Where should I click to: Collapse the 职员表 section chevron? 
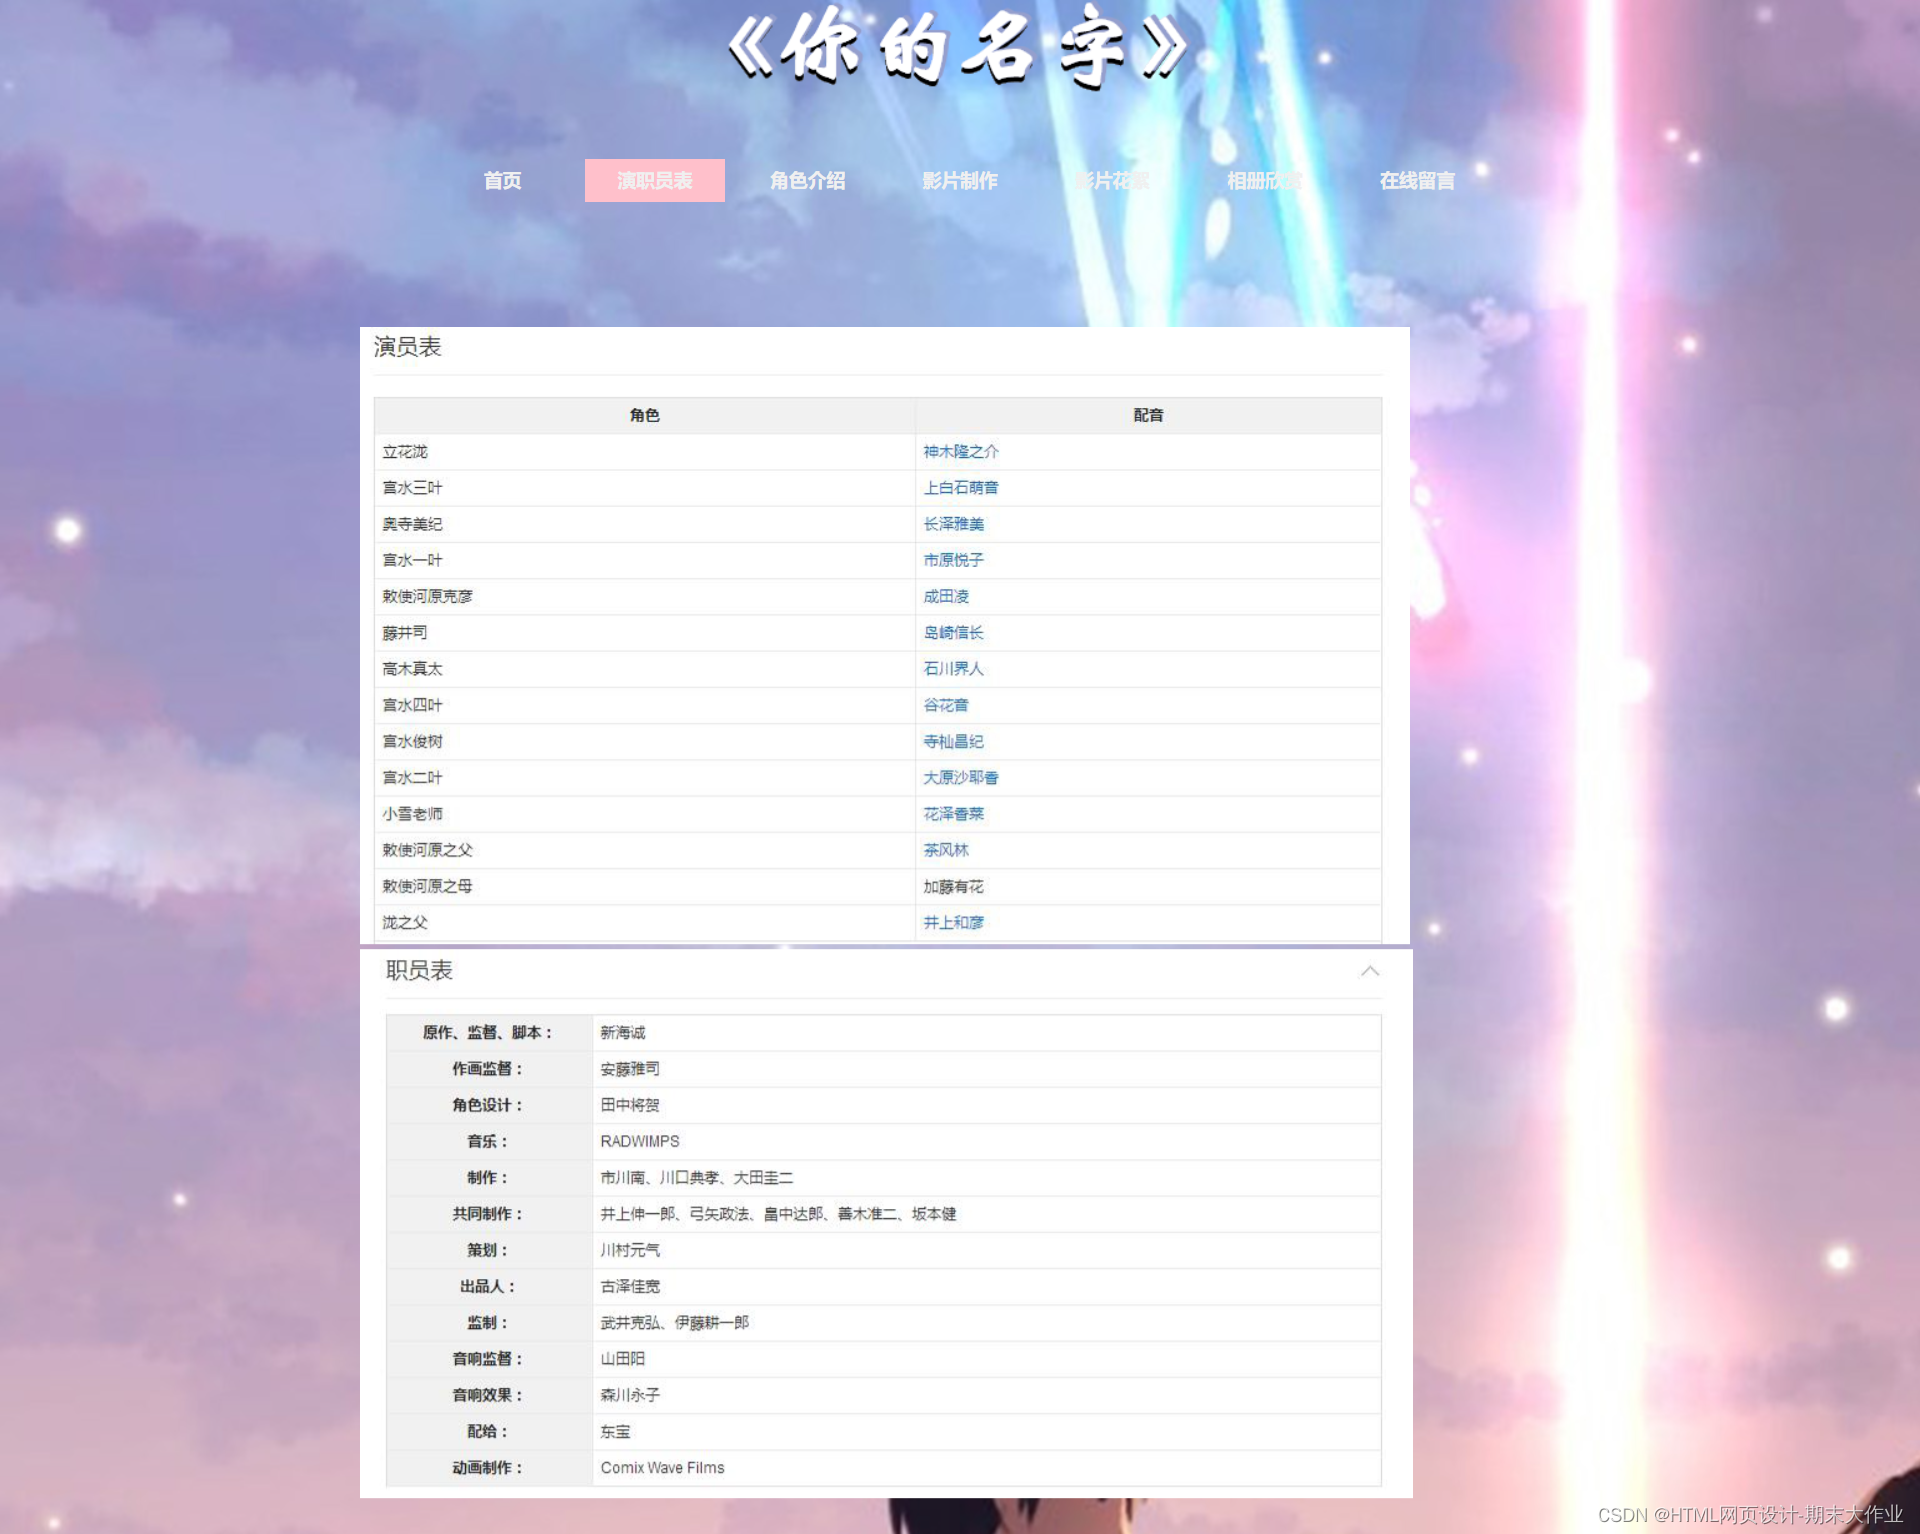(1370, 971)
